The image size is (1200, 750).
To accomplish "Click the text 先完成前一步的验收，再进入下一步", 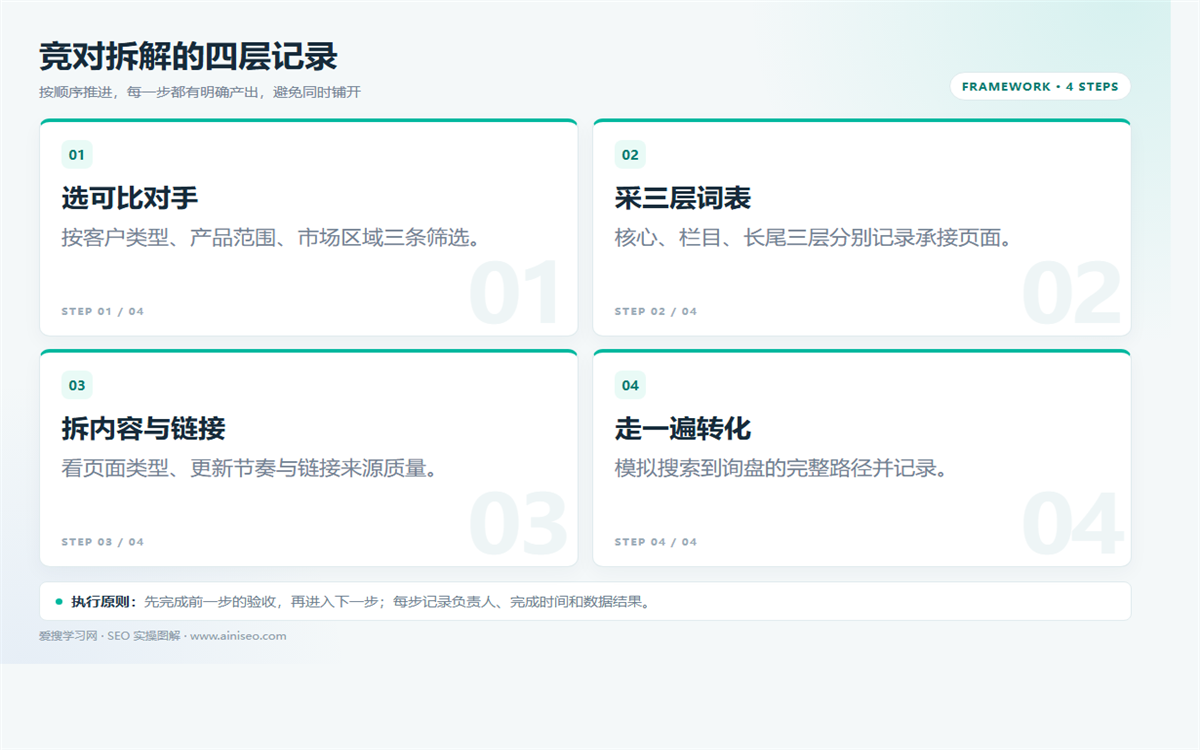I will [x=262, y=602].
